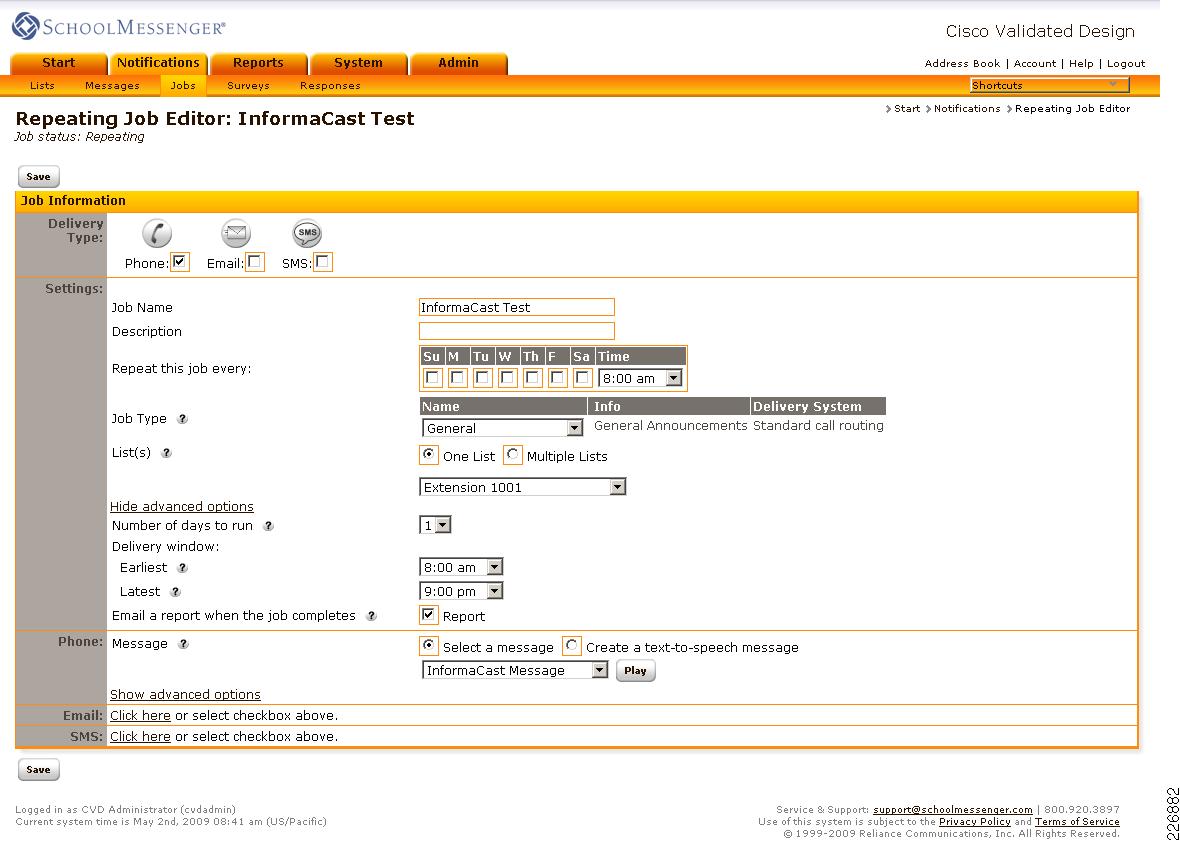Open help icon beside List(s)

pyautogui.click(x=166, y=453)
